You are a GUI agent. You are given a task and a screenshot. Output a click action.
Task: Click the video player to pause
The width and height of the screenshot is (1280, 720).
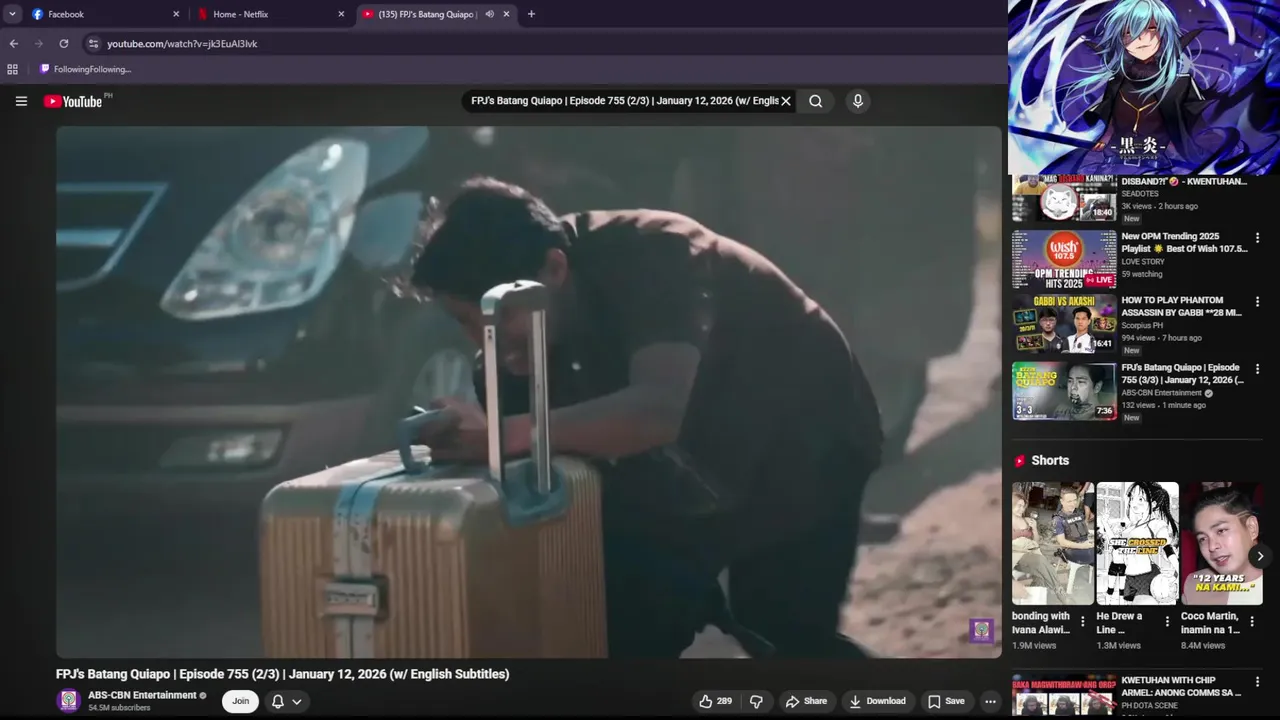[x=528, y=392]
